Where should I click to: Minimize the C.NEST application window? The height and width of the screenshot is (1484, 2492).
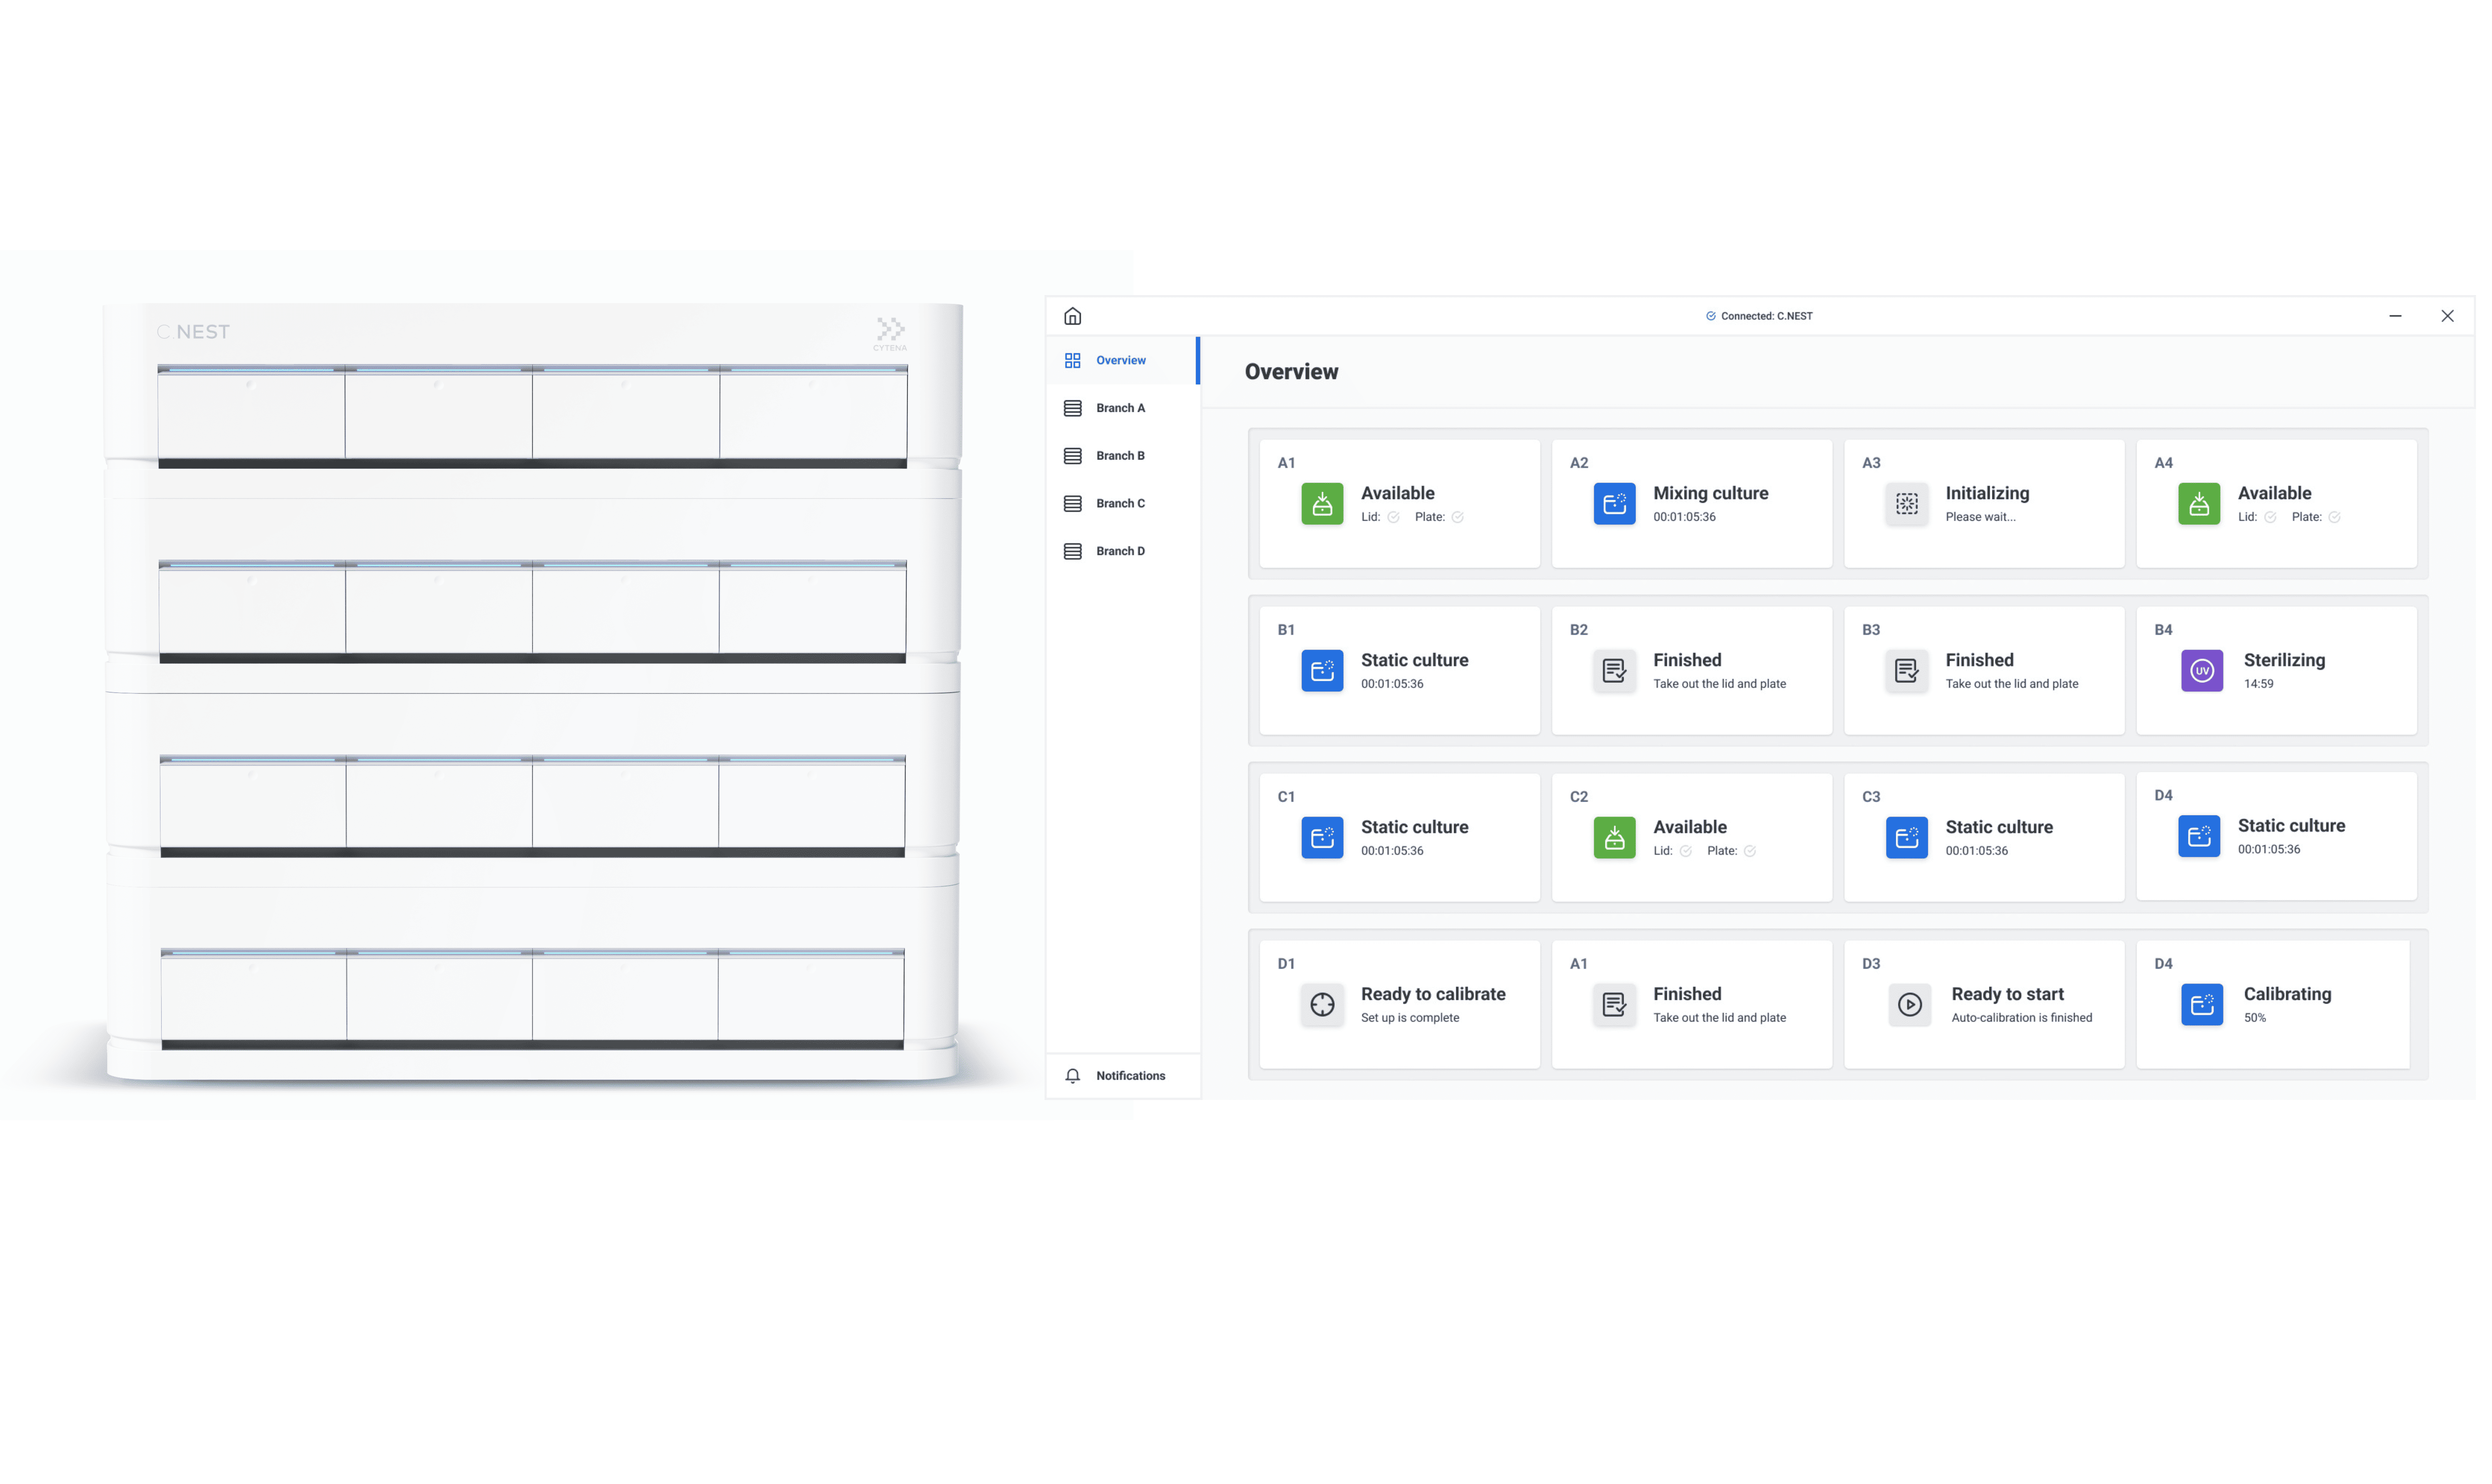click(x=2395, y=316)
